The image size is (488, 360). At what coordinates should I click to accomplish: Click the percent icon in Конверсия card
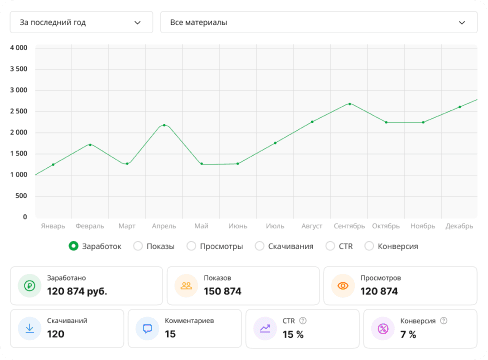point(383,328)
